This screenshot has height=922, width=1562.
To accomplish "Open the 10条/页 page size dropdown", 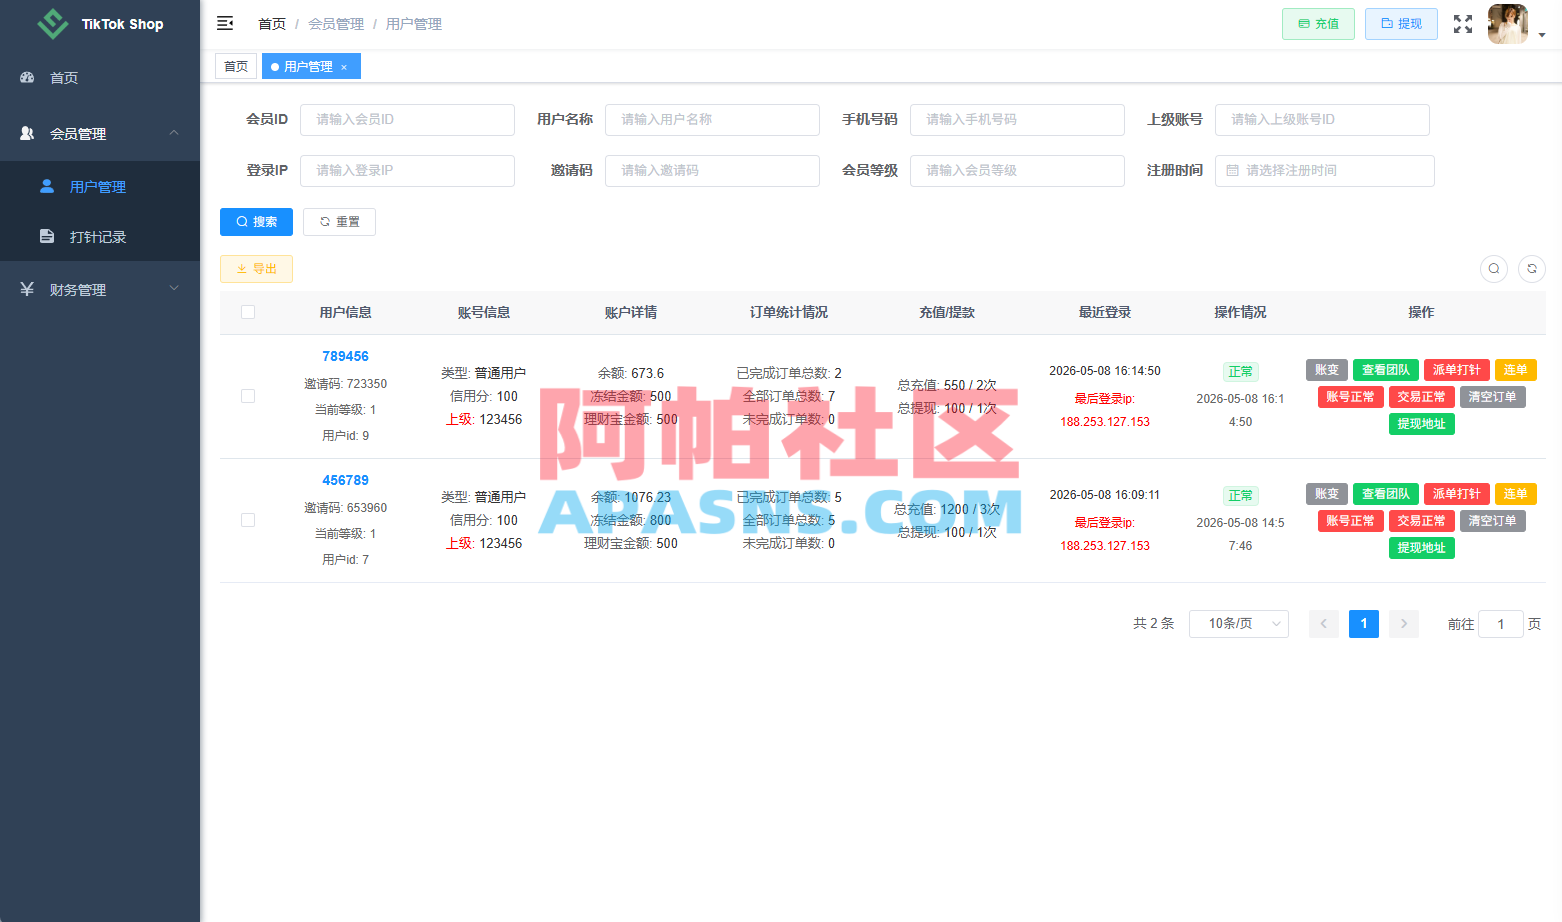I will [1239, 624].
